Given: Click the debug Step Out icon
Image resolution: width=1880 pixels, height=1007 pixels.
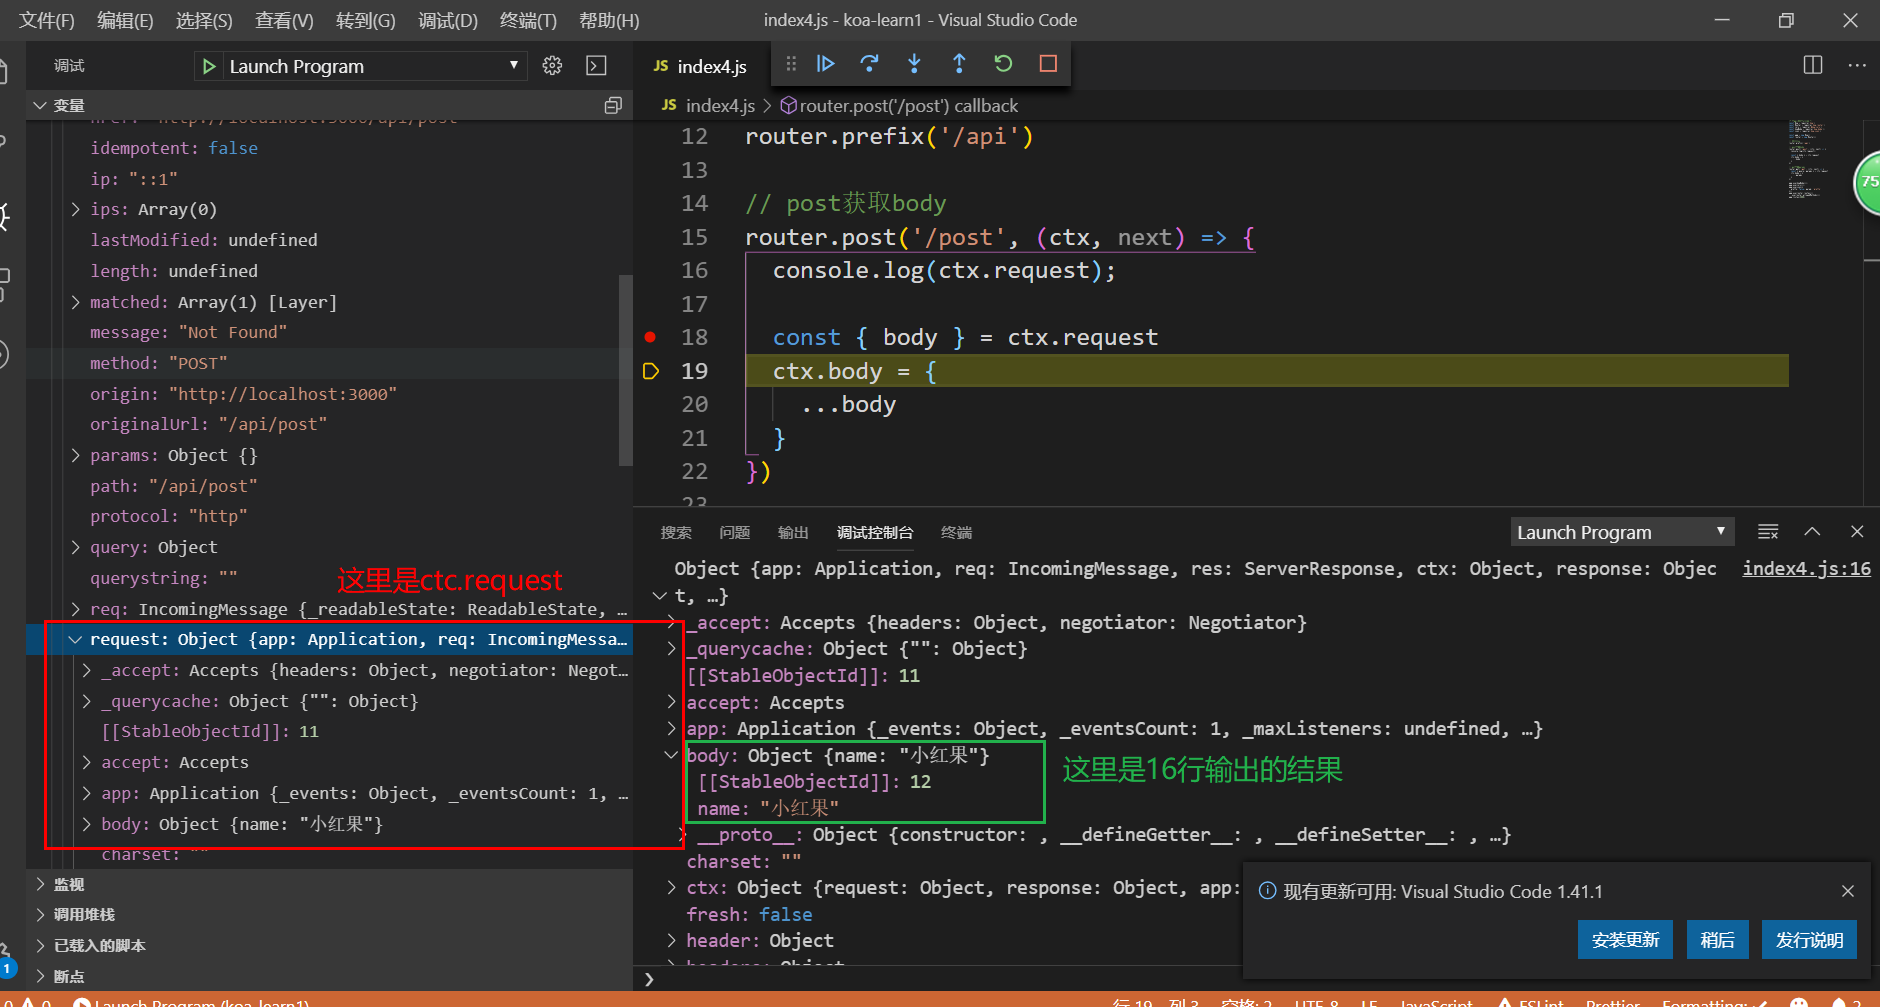Looking at the screenshot, I should (x=959, y=64).
